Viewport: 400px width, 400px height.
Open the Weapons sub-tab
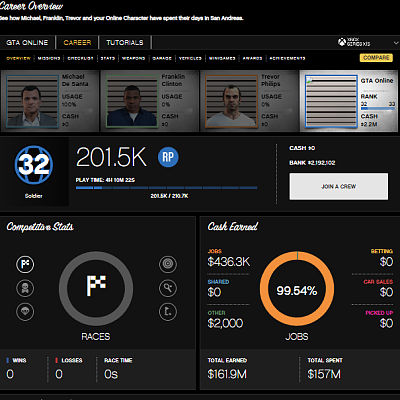[133, 58]
